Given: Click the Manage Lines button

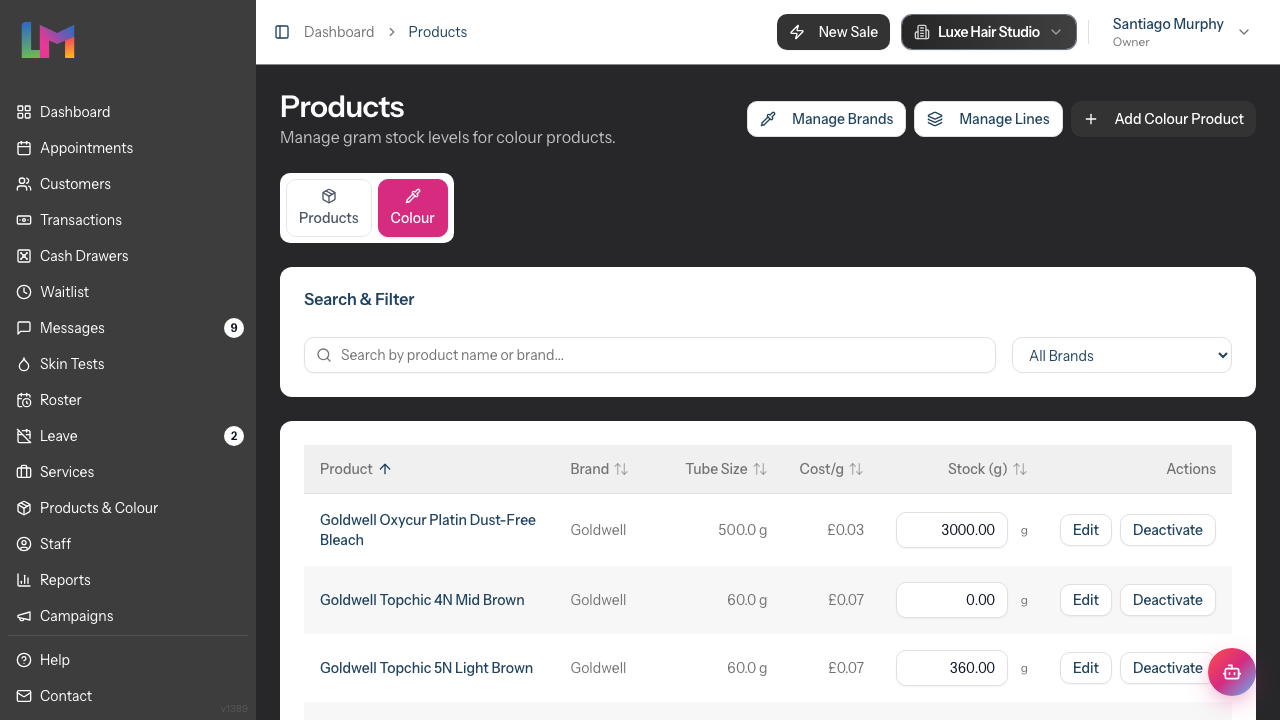Looking at the screenshot, I should pos(988,119).
